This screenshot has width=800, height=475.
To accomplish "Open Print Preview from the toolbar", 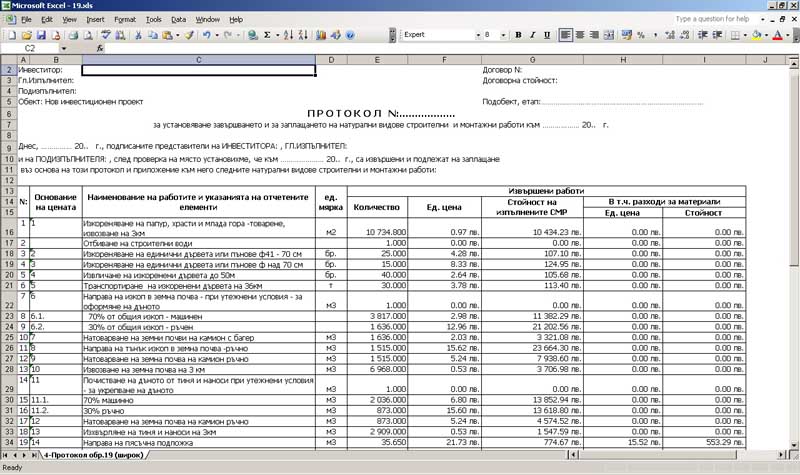I will pyautogui.click(x=88, y=35).
